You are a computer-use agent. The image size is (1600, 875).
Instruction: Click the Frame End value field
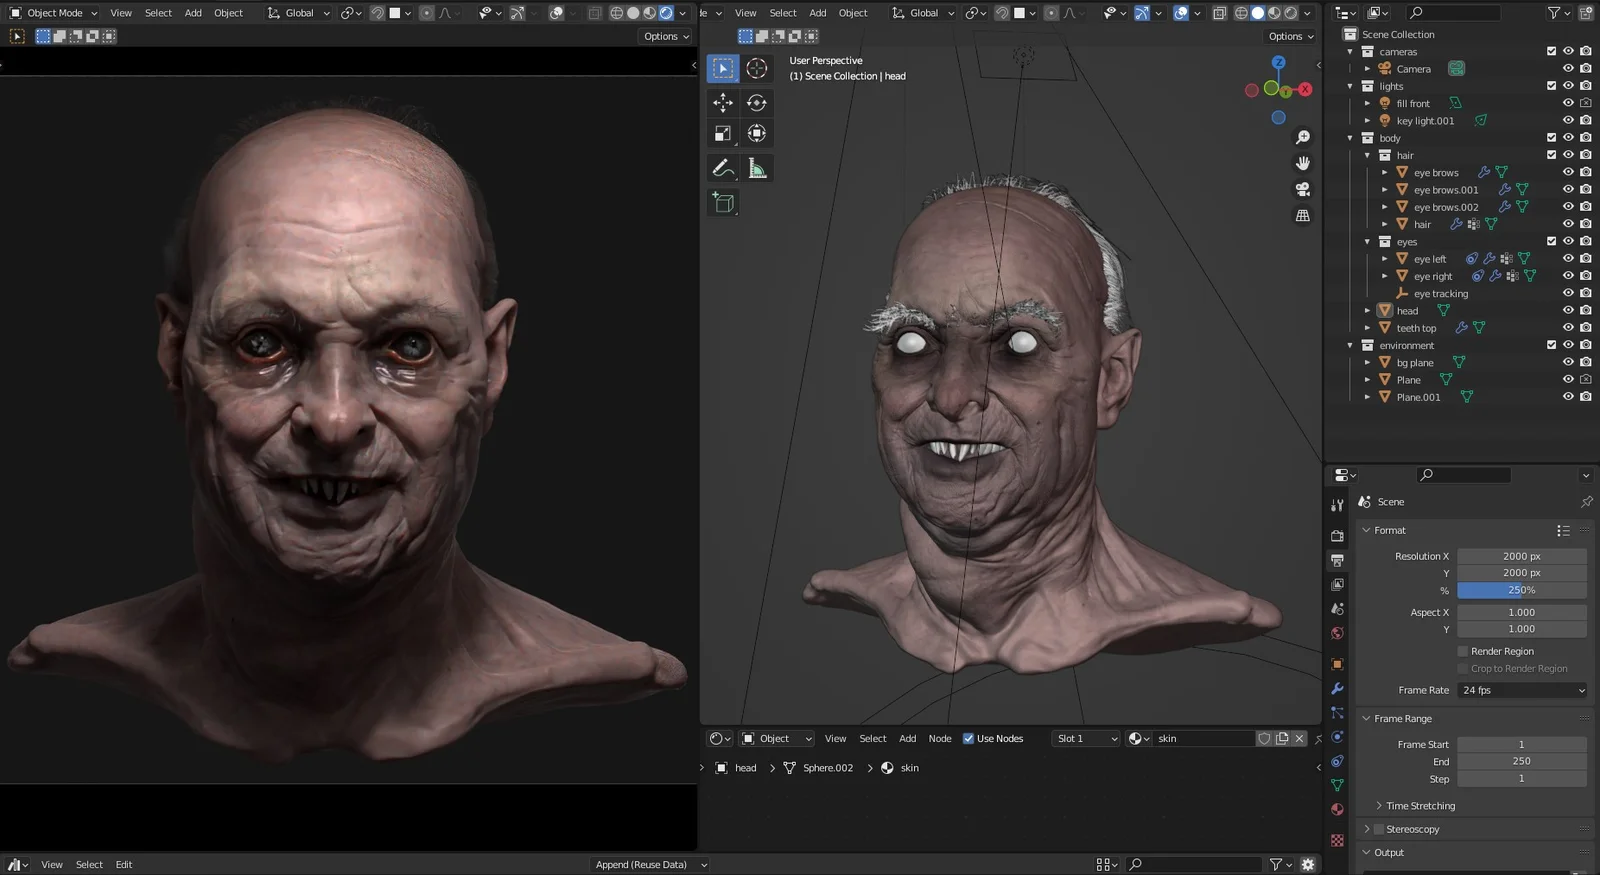[x=1521, y=761]
